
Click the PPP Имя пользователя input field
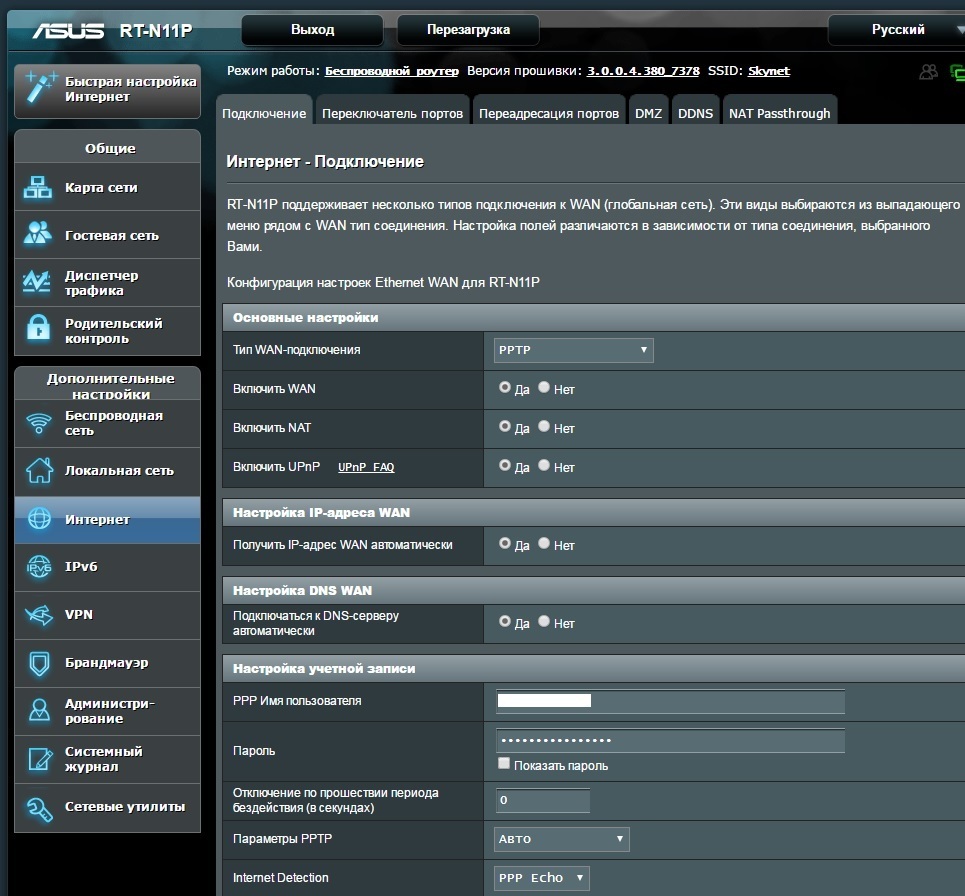(670, 701)
